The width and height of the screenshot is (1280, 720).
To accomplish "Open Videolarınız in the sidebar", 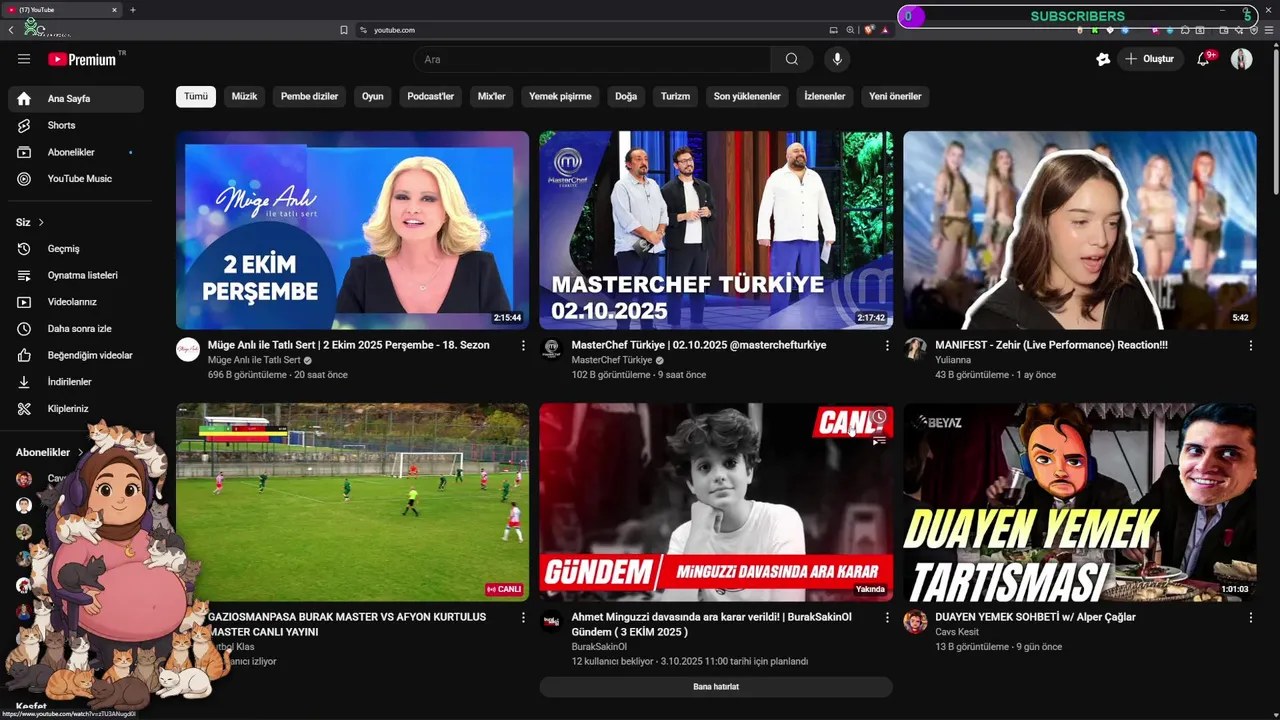I will 76,302.
